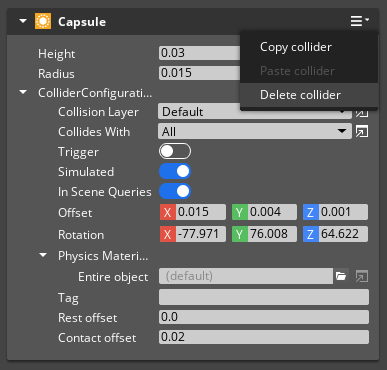The height and width of the screenshot is (370, 387).
Task: Collapse the ColliderConfiguration group
Action: [x=23, y=92]
